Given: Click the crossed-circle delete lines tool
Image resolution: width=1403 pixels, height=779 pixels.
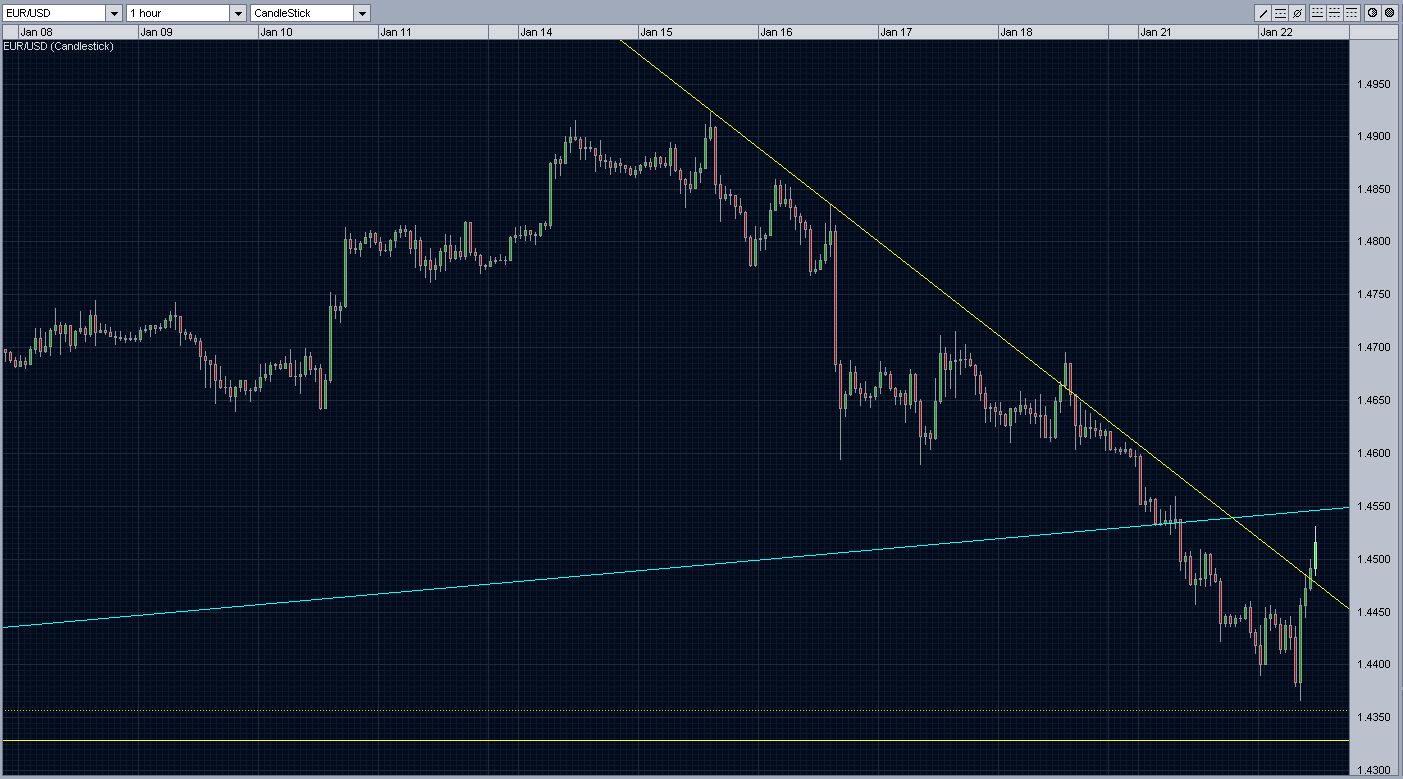Looking at the screenshot, I should [1297, 13].
